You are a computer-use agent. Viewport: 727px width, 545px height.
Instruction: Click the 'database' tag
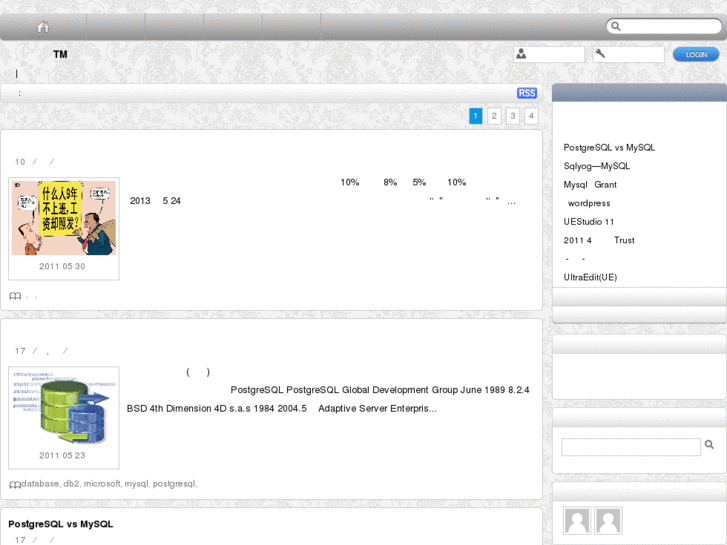[40, 484]
